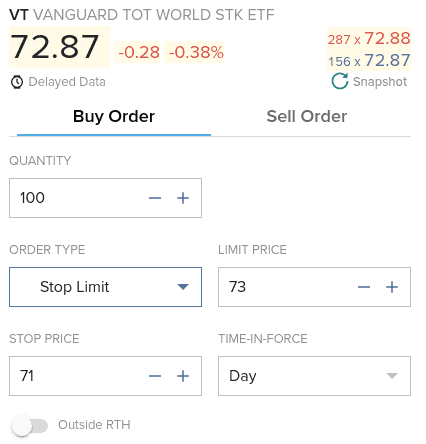This screenshot has width=426, height=444.
Task: Click the Order Type dropdown arrow
Action: [x=183, y=287]
